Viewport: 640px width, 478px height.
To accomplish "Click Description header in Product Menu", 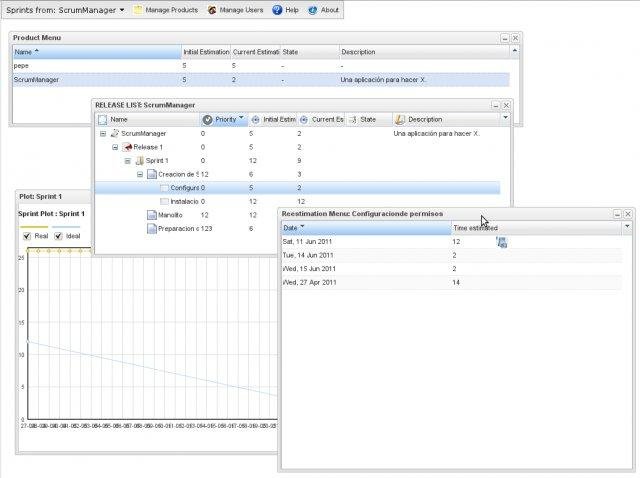I will point(424,52).
